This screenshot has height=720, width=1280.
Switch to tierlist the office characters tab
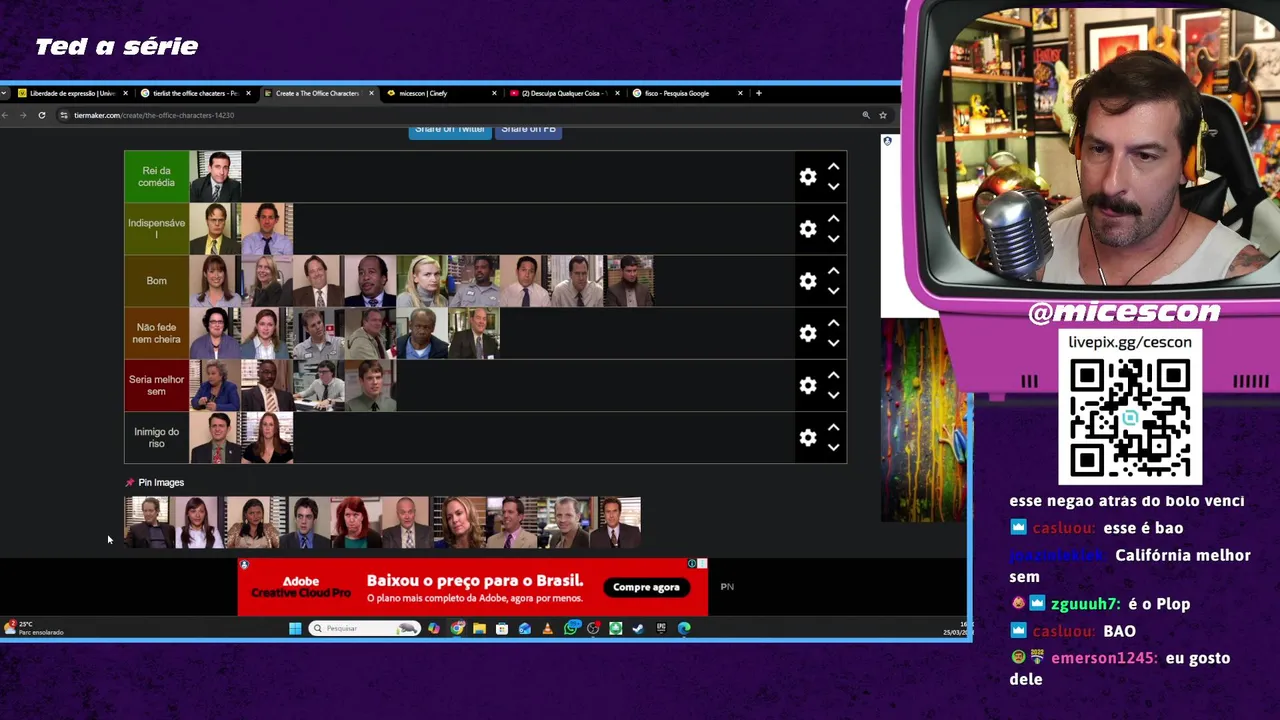(195, 93)
